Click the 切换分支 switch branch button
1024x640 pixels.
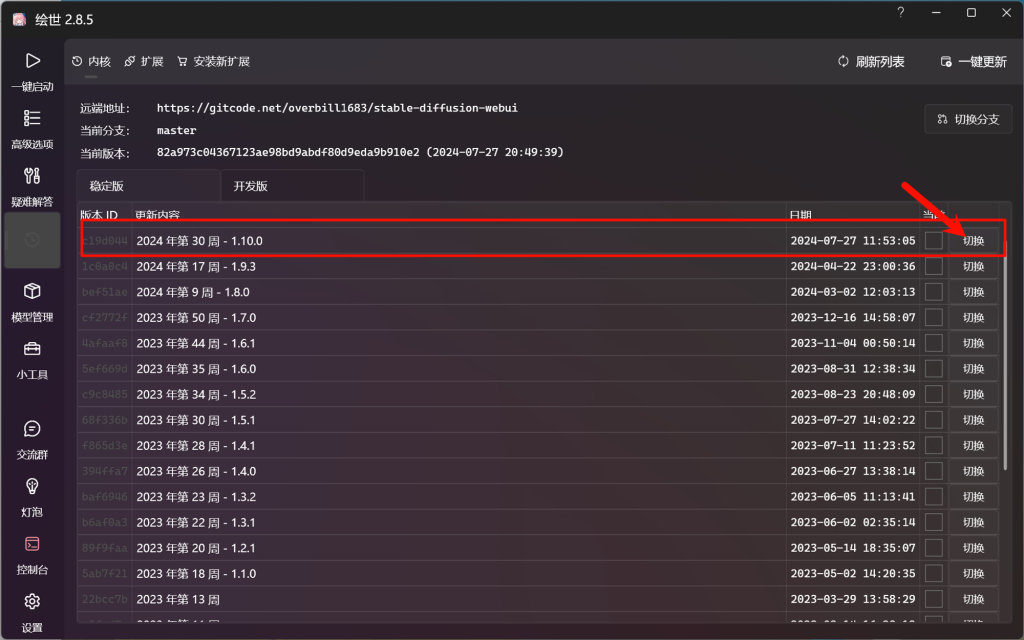click(x=968, y=119)
